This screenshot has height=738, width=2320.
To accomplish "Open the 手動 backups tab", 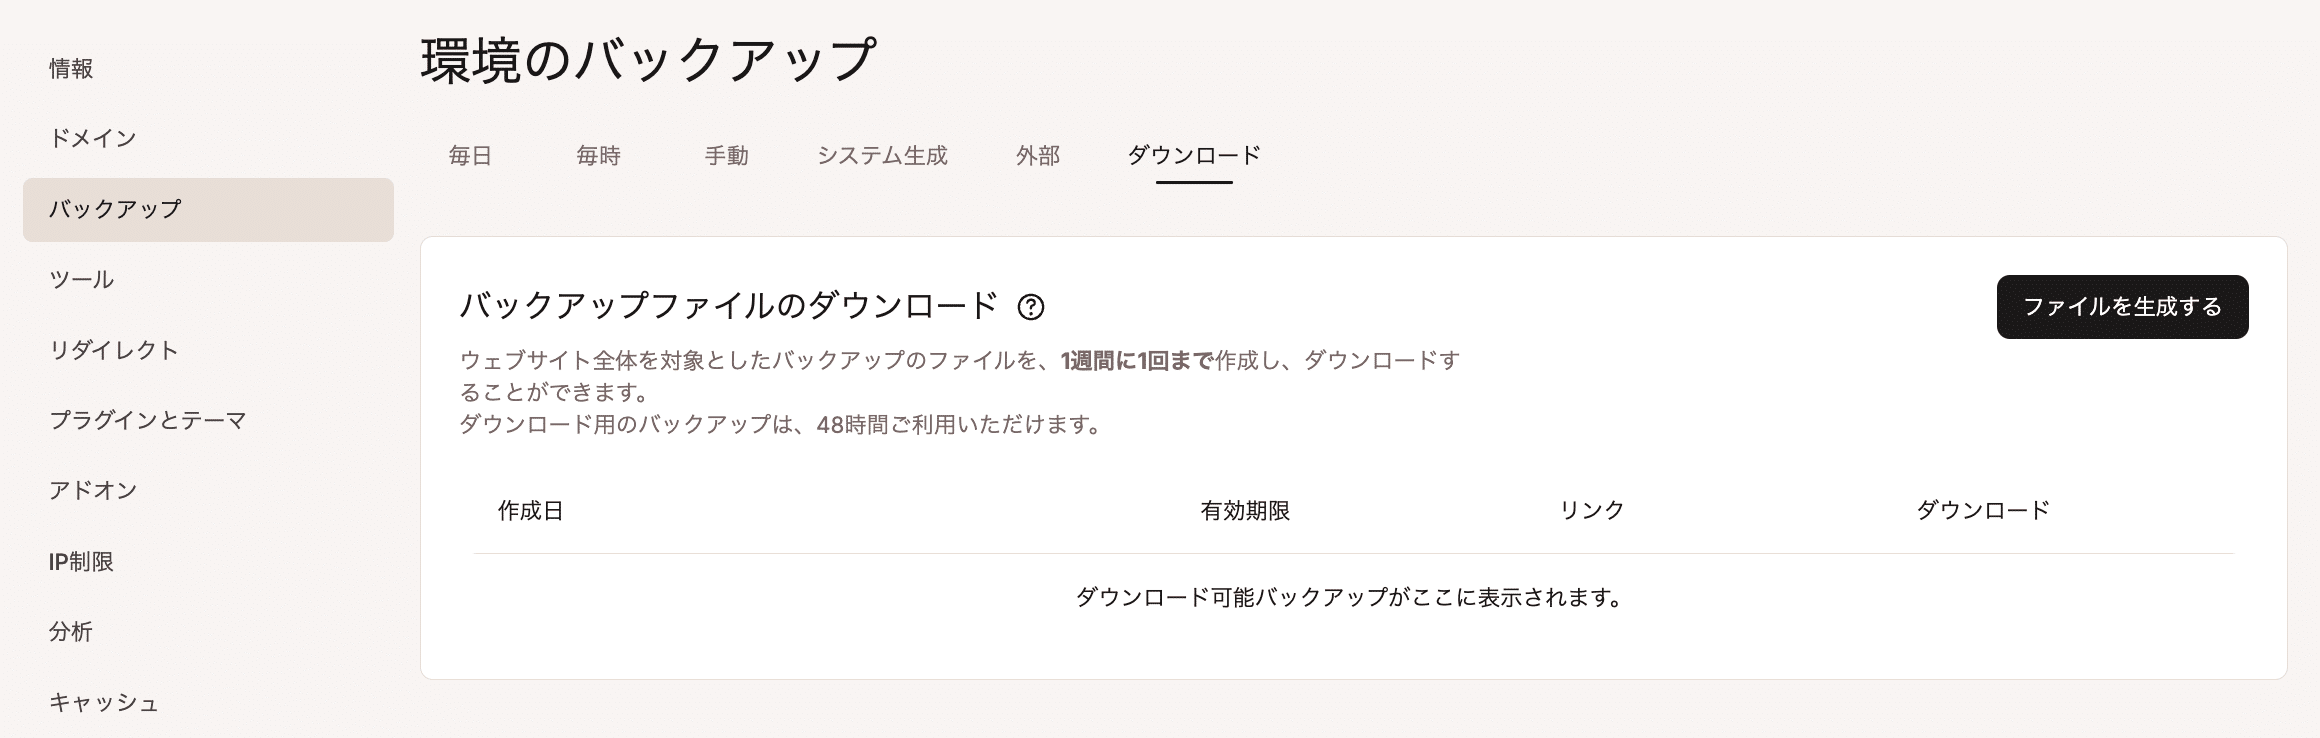I will tap(727, 156).
